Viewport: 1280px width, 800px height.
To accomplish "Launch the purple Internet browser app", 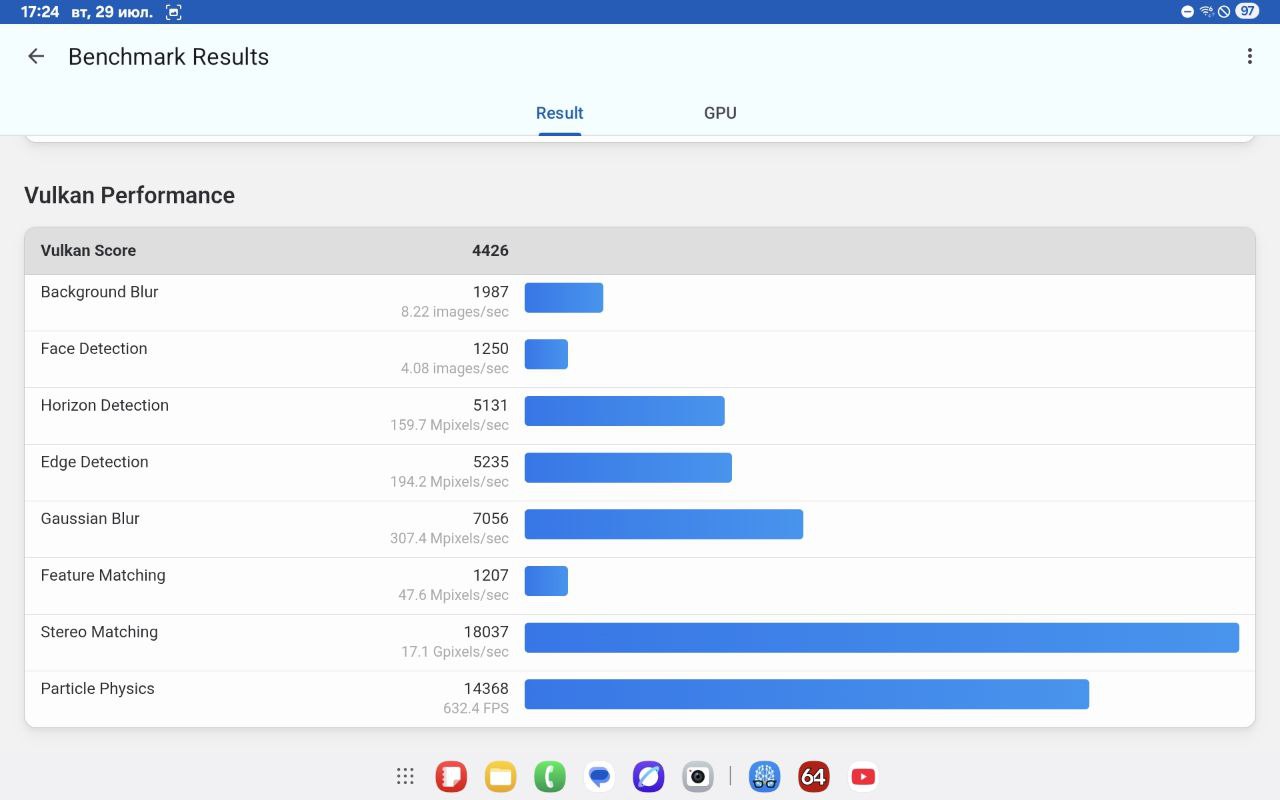I will tap(648, 776).
